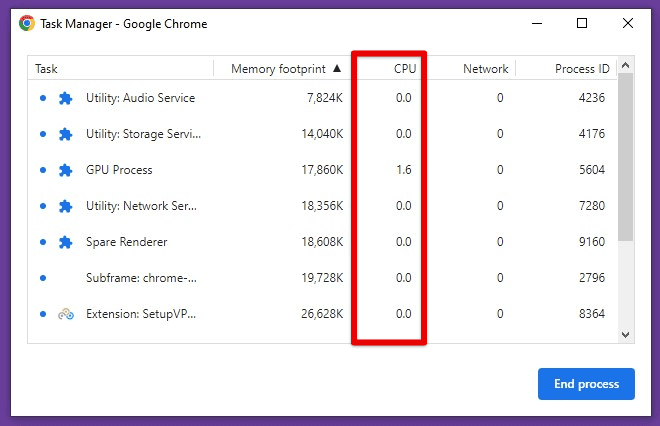
Task: Sort by Memory footprint column header
Action: [278, 69]
